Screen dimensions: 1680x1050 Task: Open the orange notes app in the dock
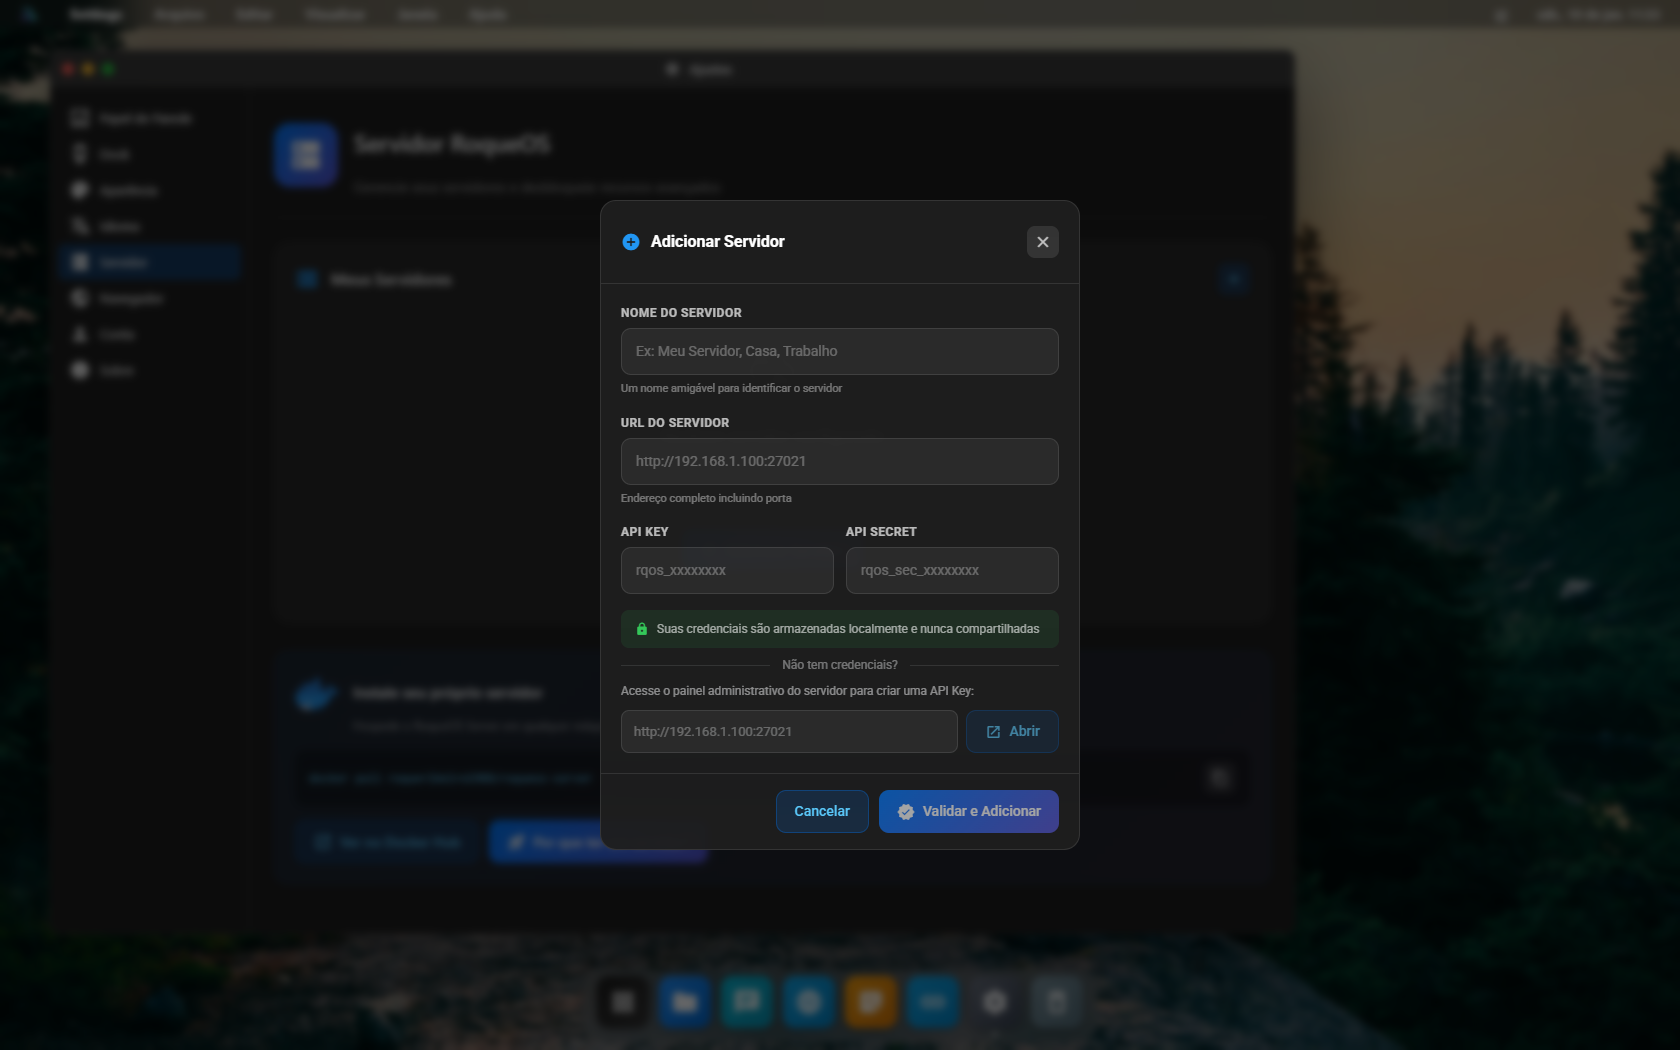(x=870, y=1002)
